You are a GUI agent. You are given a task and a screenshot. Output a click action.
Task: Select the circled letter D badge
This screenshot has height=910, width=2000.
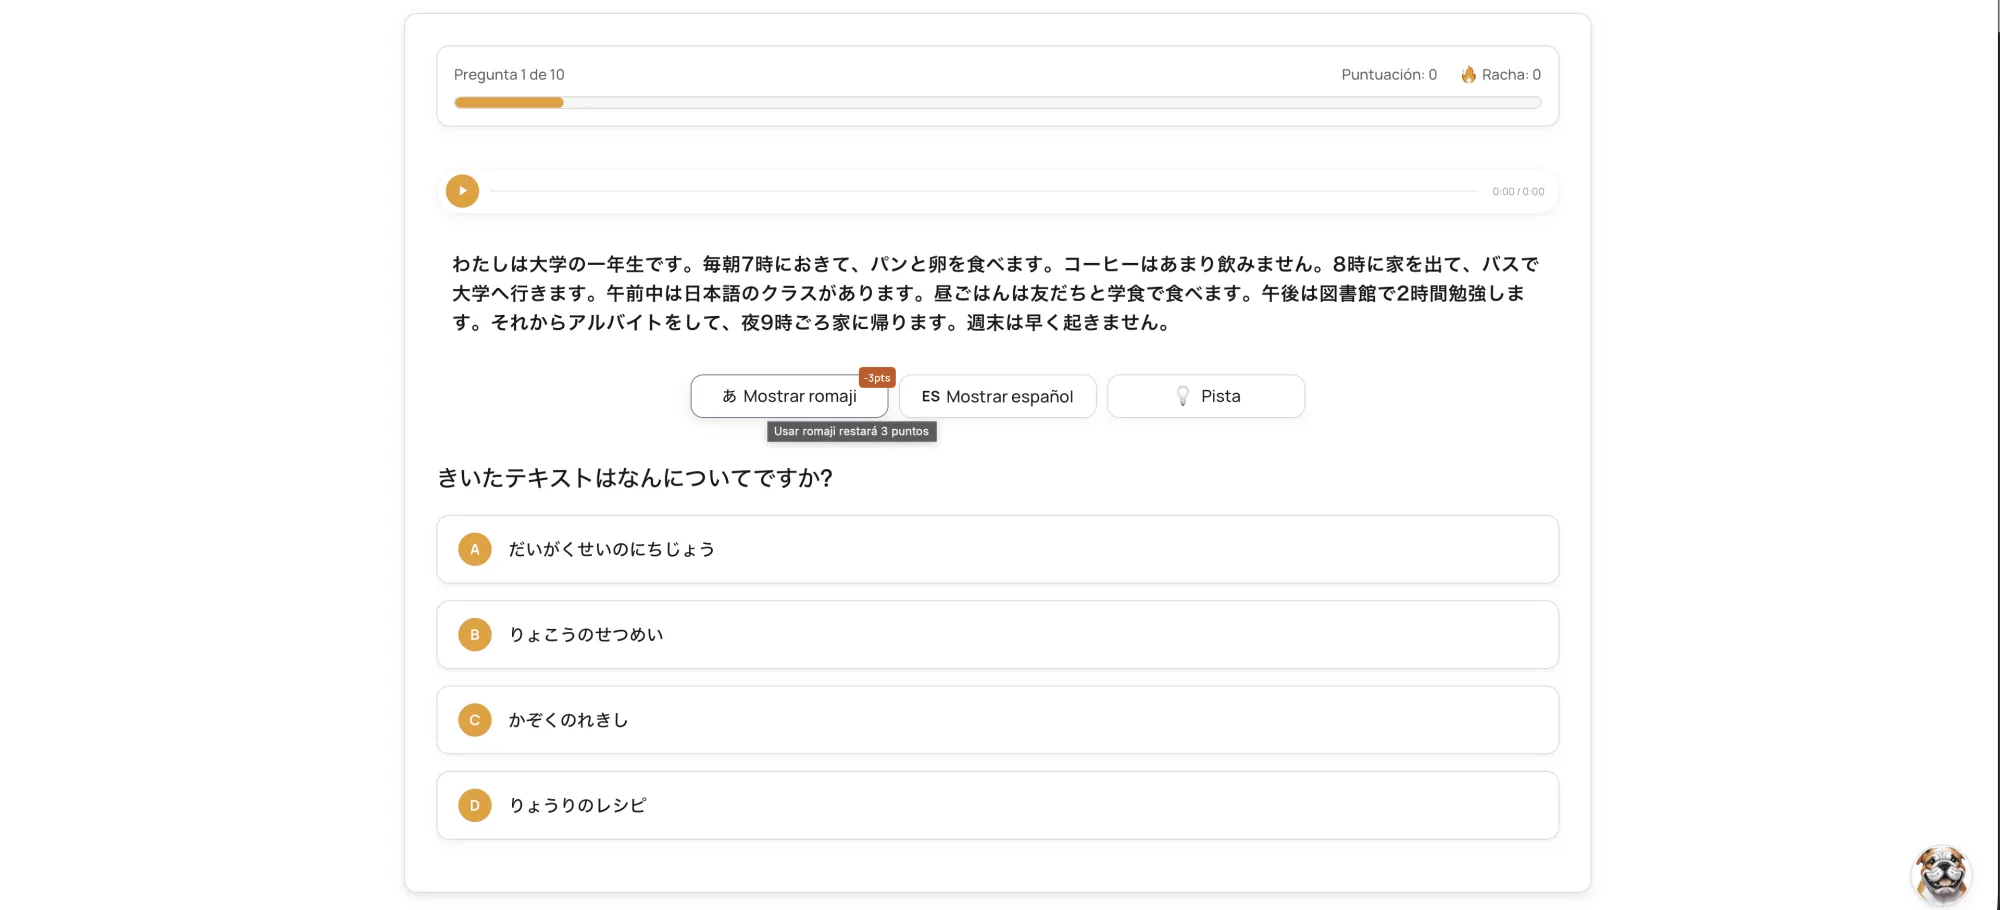tap(475, 805)
